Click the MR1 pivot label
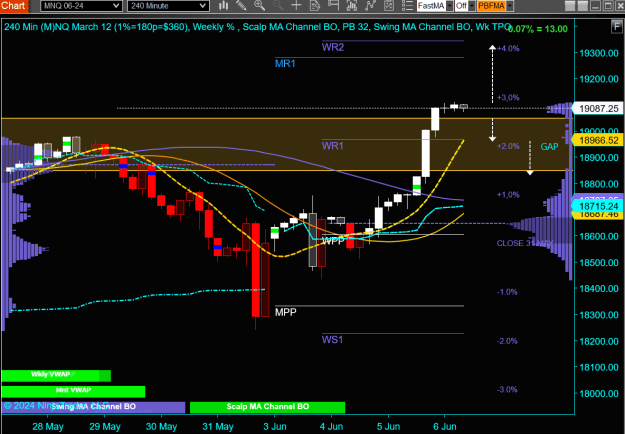The width and height of the screenshot is (625, 434). pos(285,63)
